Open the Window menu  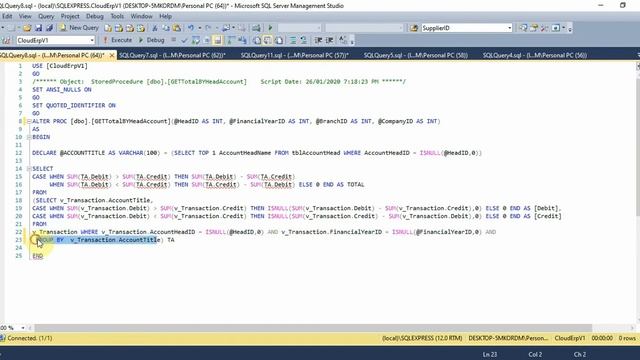(x=141, y=16)
